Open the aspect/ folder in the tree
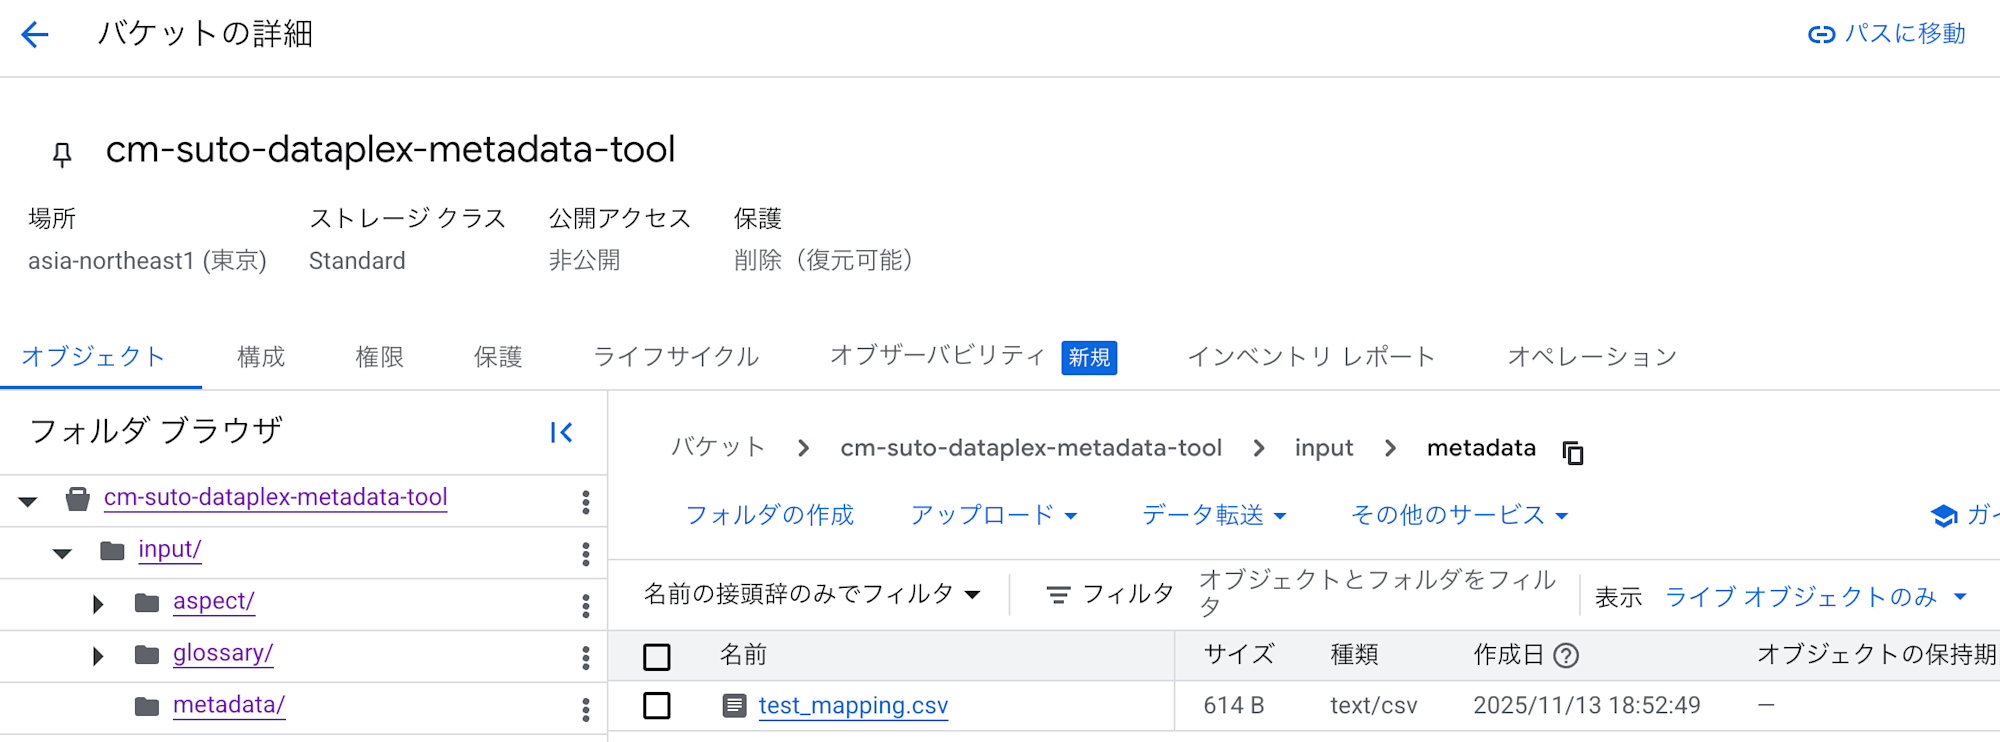This screenshot has height=742, width=2000. (x=214, y=601)
